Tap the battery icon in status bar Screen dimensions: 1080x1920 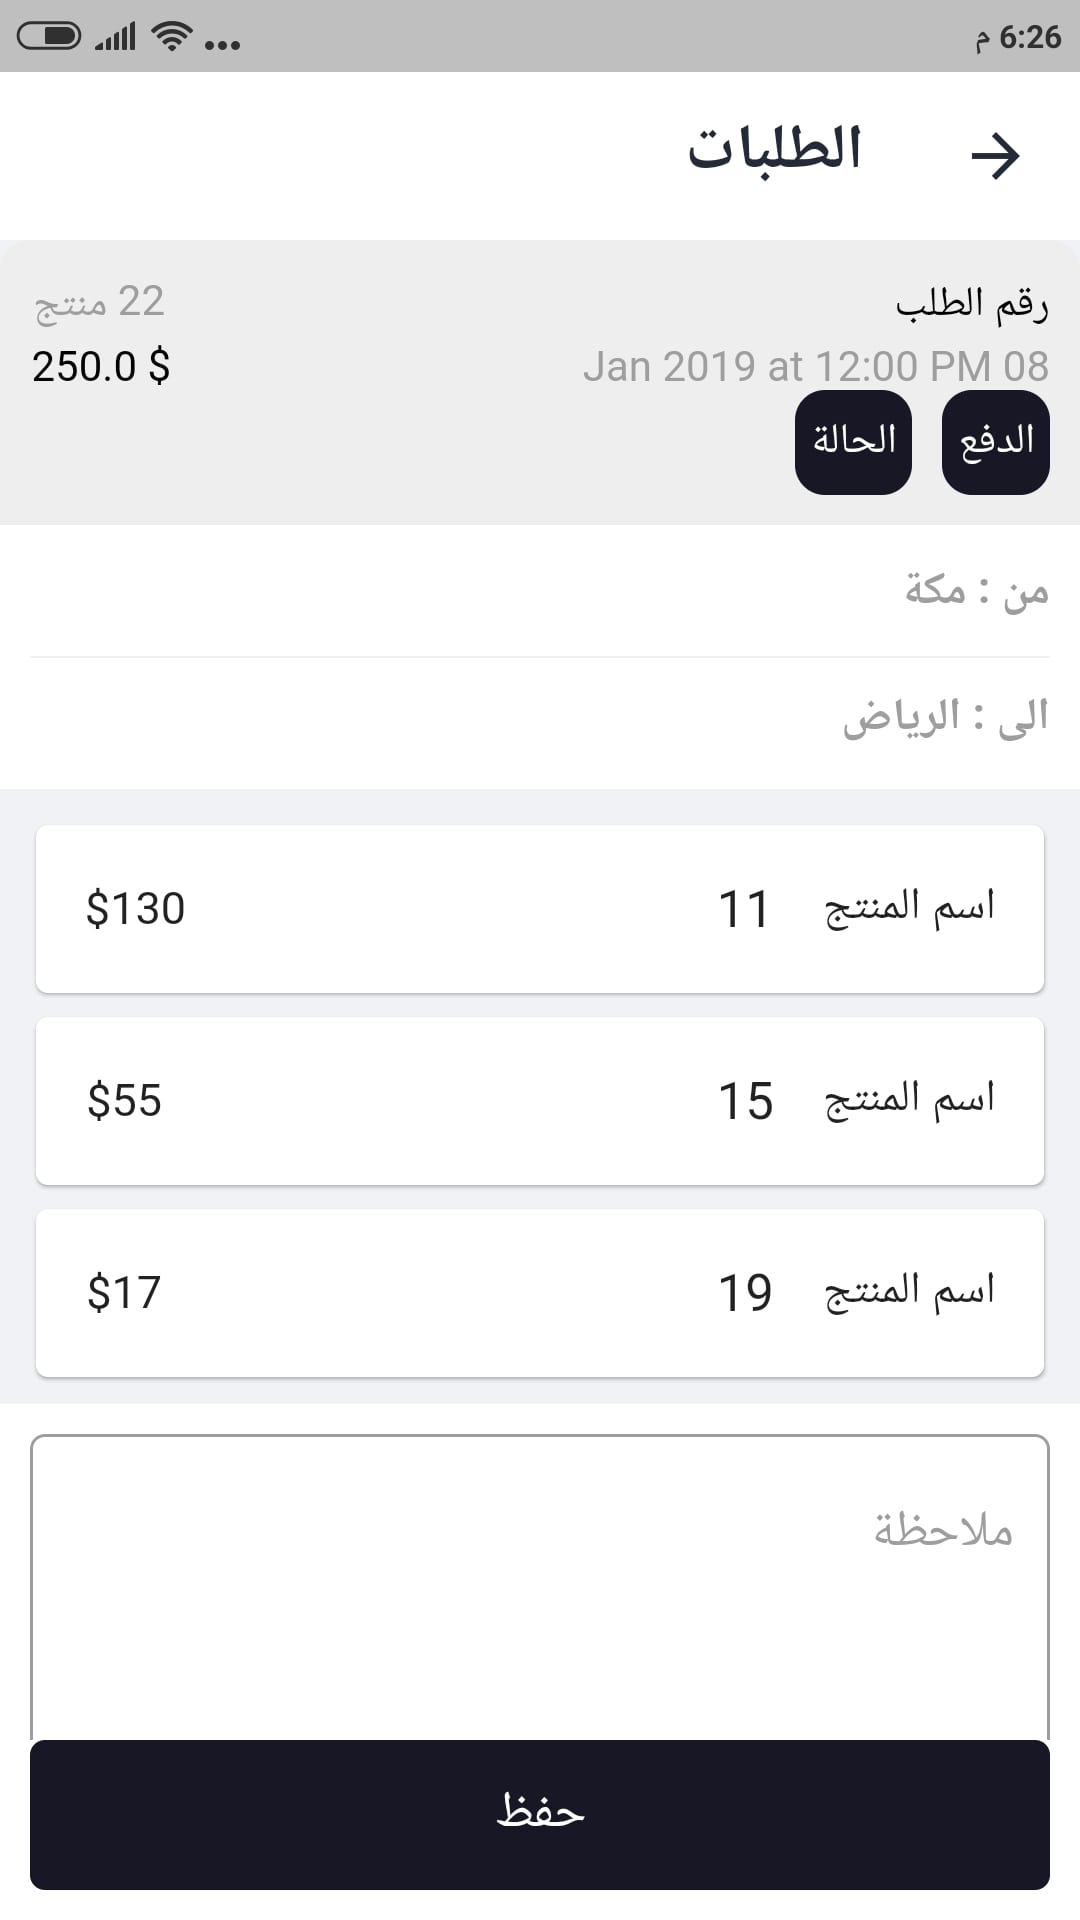(x=49, y=37)
